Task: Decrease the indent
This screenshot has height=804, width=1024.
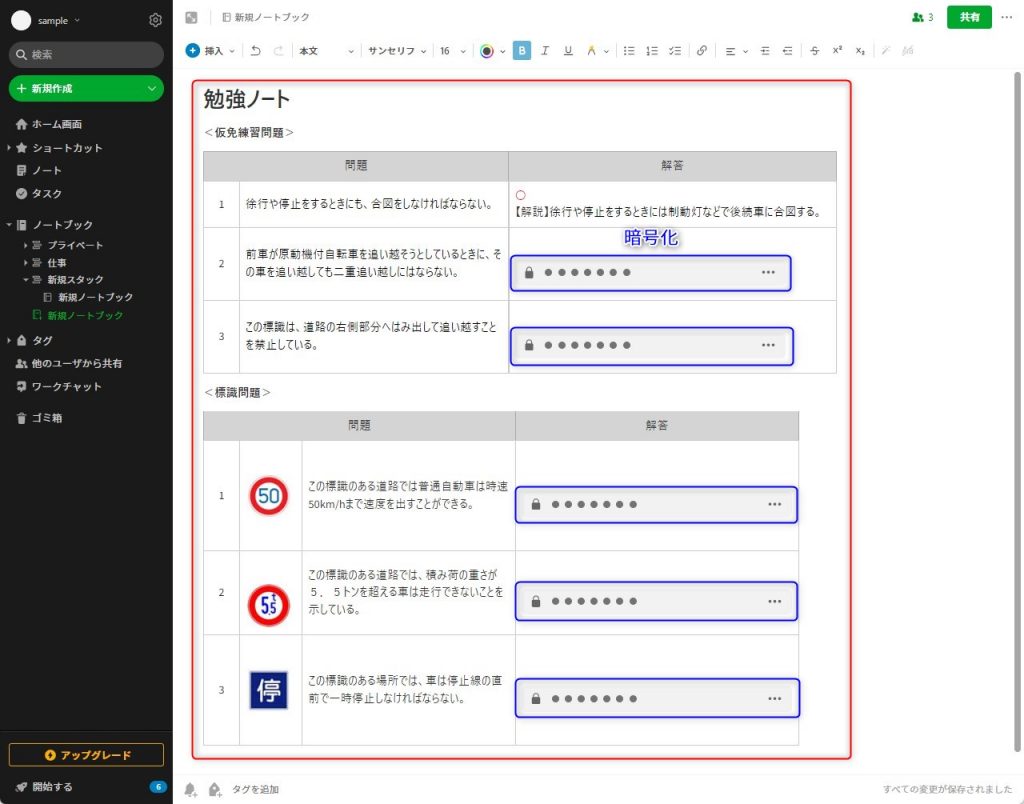Action: pos(788,51)
